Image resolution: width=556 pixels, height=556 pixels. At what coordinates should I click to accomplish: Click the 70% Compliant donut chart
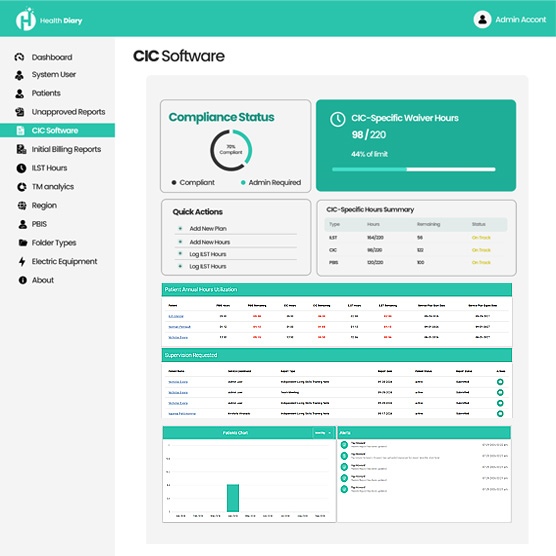(x=231, y=150)
